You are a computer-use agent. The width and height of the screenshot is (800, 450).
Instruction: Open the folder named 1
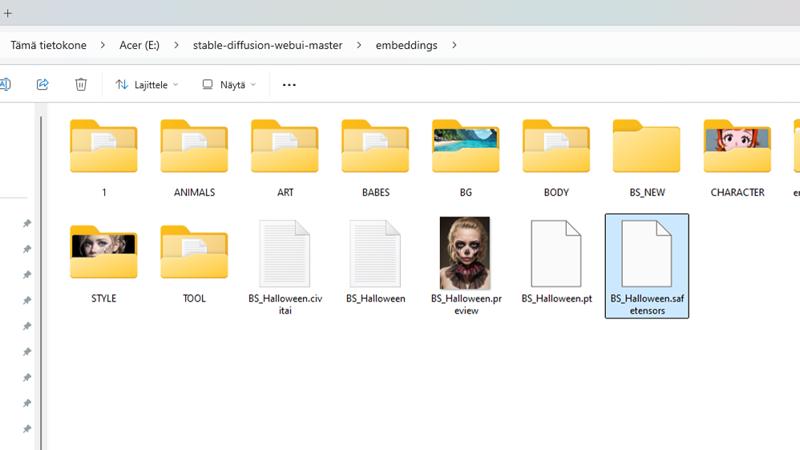104,158
